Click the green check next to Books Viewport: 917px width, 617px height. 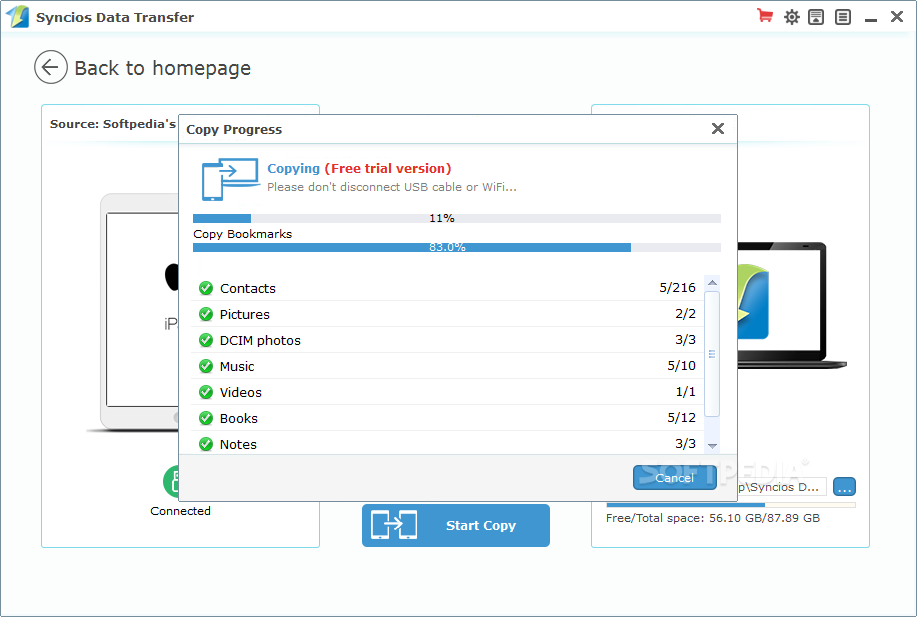point(206,418)
